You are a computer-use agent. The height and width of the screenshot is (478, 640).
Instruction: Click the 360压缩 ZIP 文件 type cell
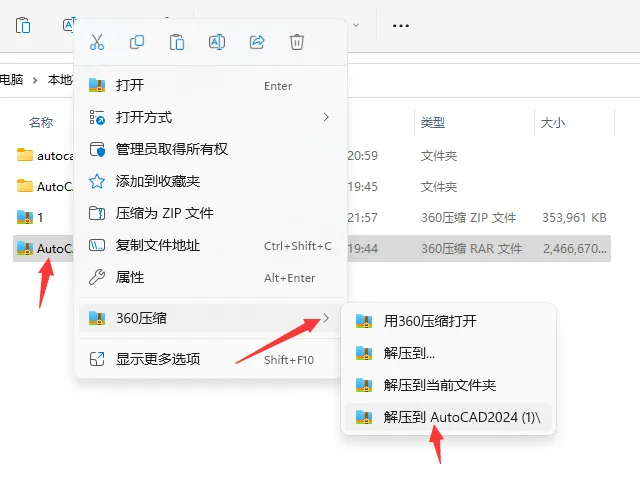pos(469,218)
